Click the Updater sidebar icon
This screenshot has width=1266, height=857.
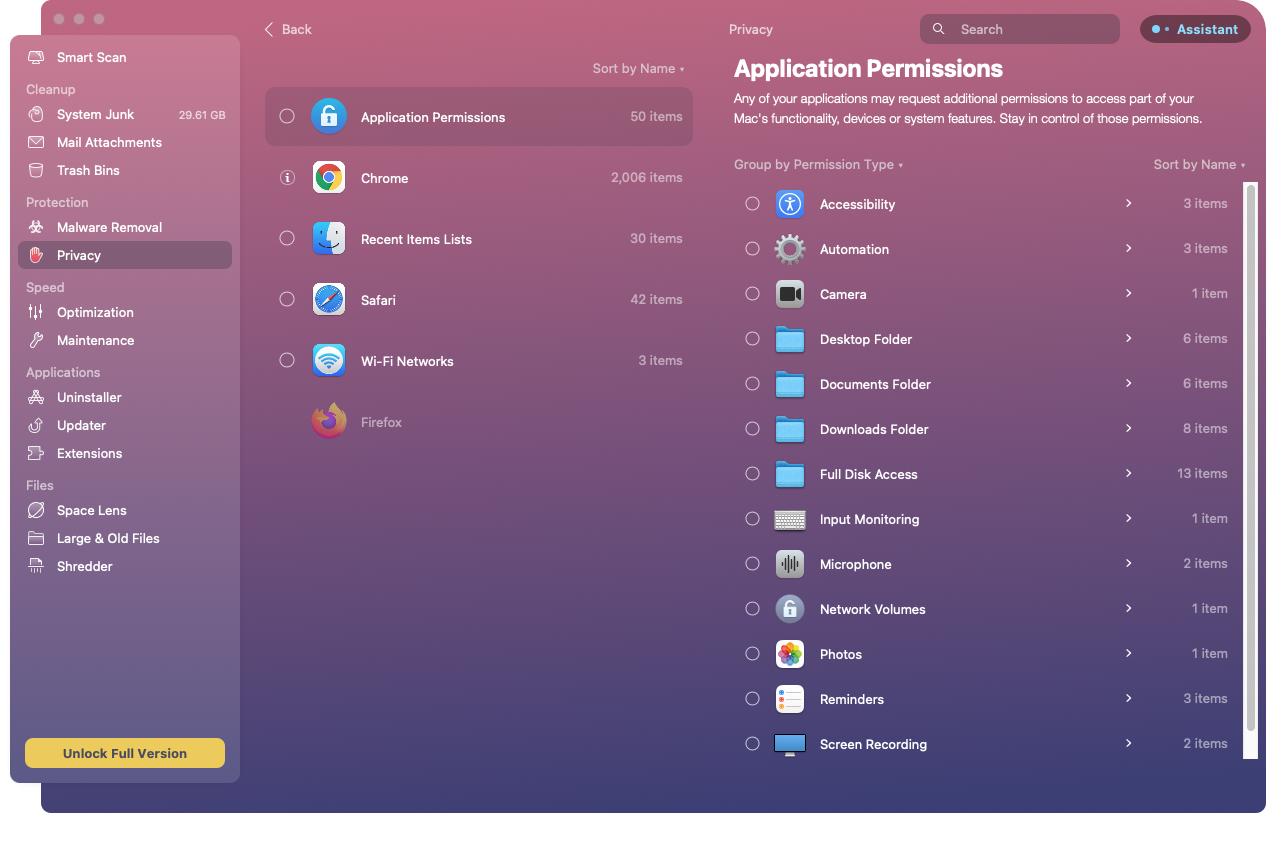[x=36, y=425]
